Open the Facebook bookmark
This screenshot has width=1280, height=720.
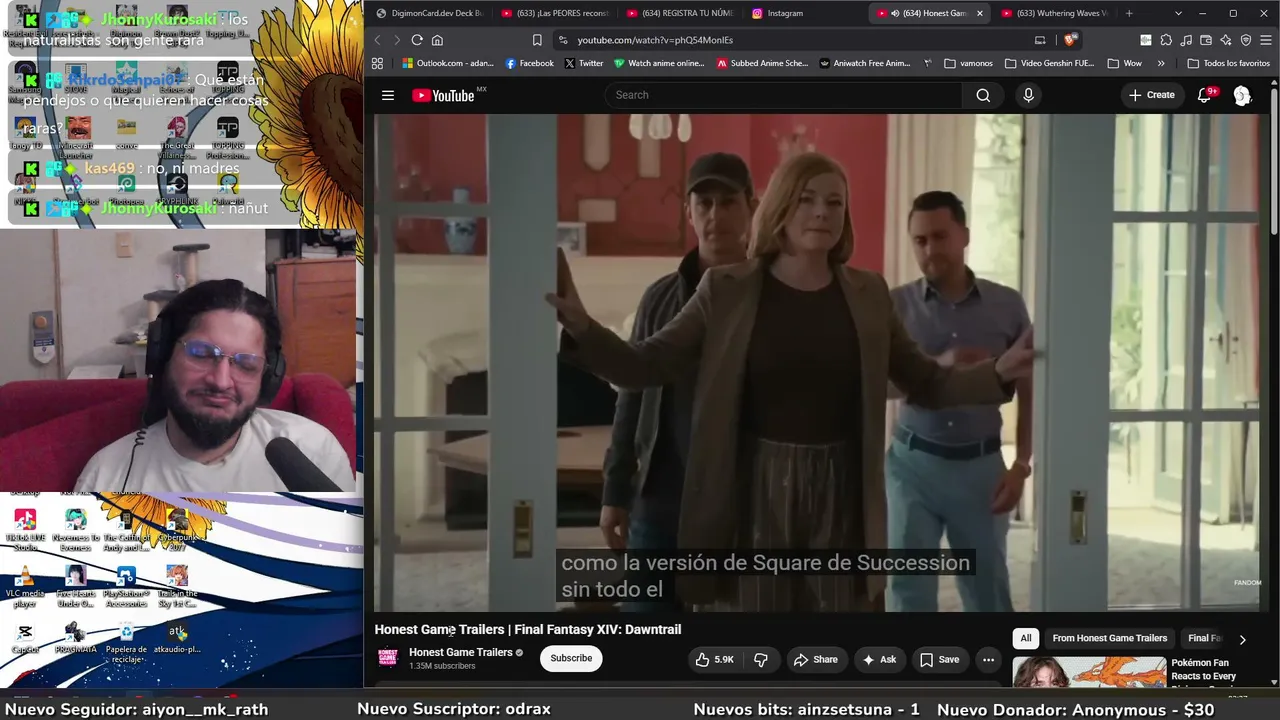click(529, 63)
